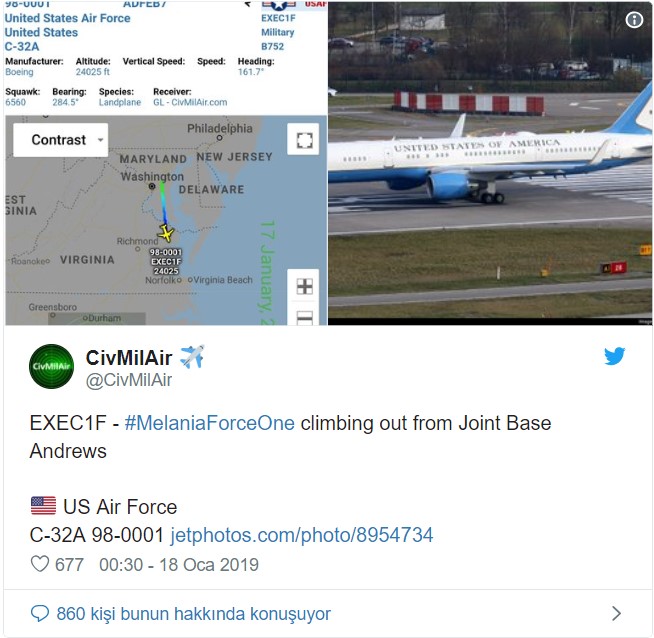Click the map zoom-in plus button
This screenshot has width=654, height=638.
pos(304,286)
